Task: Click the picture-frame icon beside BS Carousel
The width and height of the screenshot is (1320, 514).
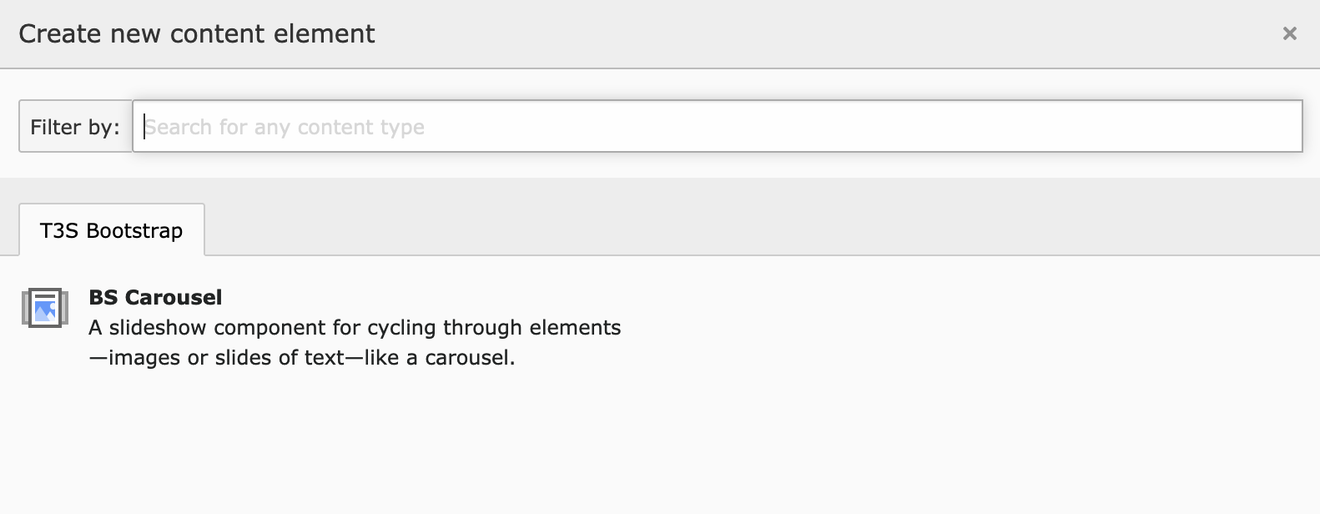Action: click(44, 308)
